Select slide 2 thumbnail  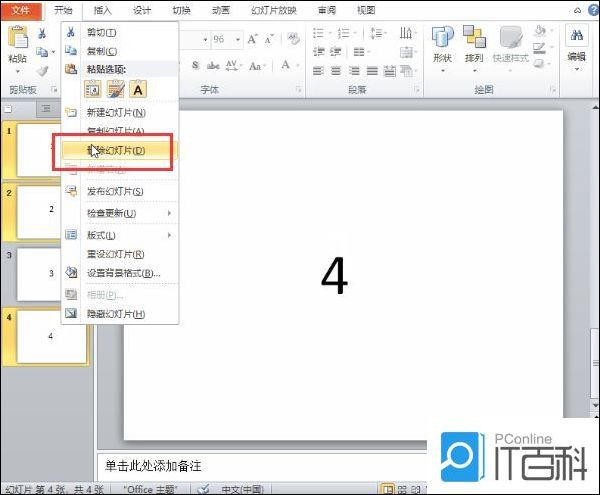[38, 212]
